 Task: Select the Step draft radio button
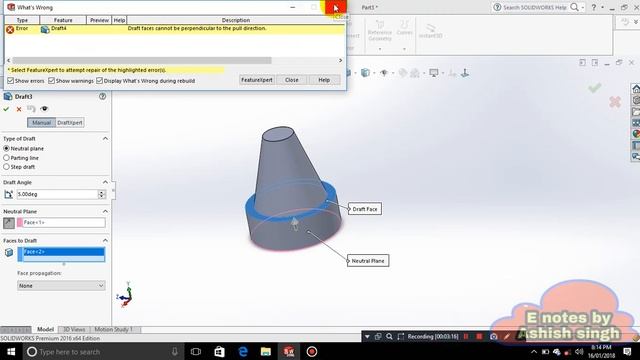[6, 167]
